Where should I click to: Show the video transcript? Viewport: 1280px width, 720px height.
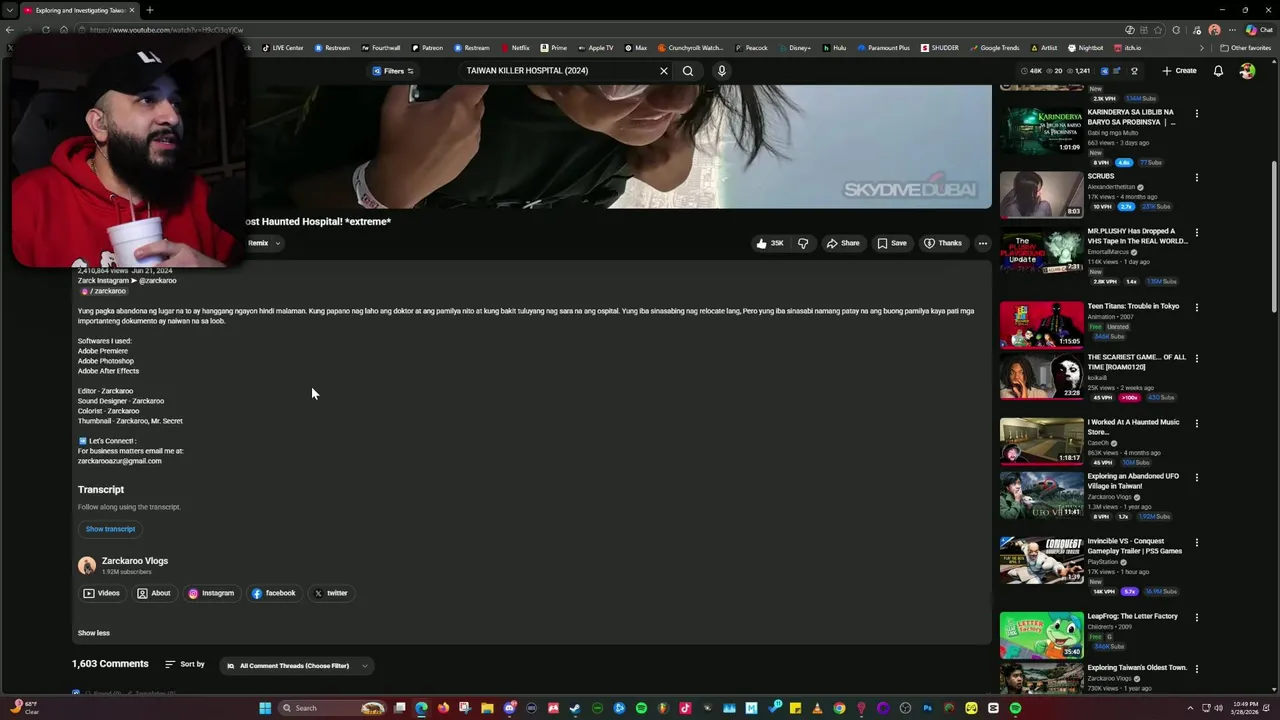pyautogui.click(x=110, y=529)
